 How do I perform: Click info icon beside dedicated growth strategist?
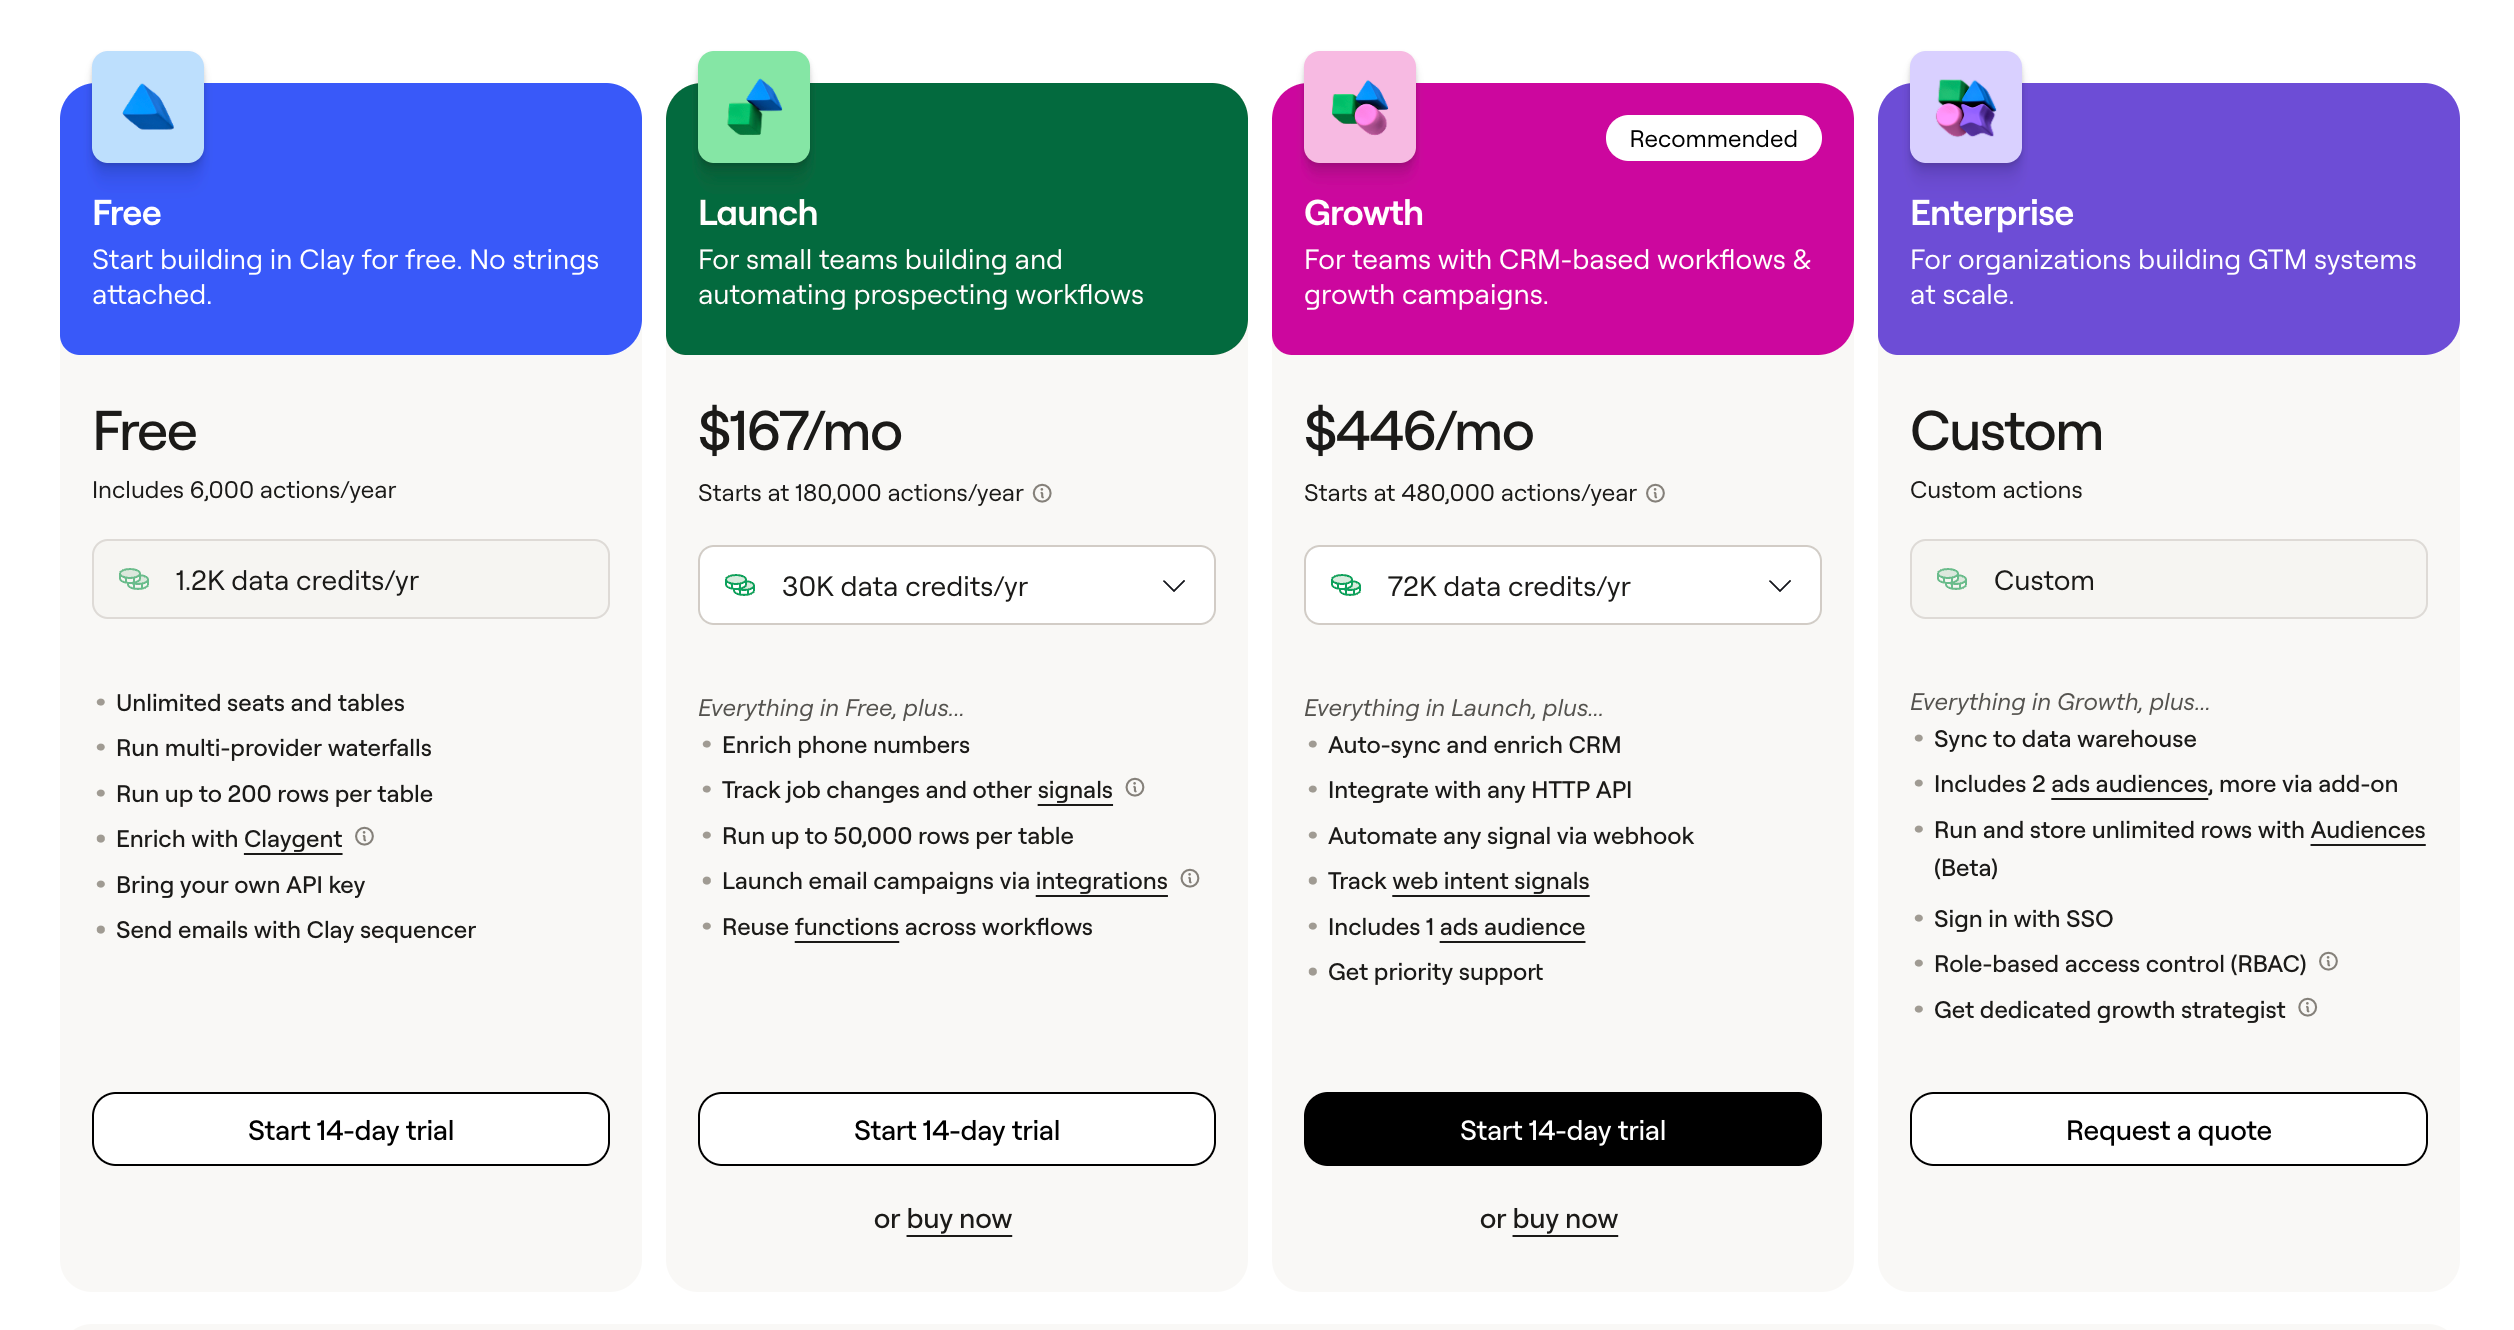coord(2308,1007)
